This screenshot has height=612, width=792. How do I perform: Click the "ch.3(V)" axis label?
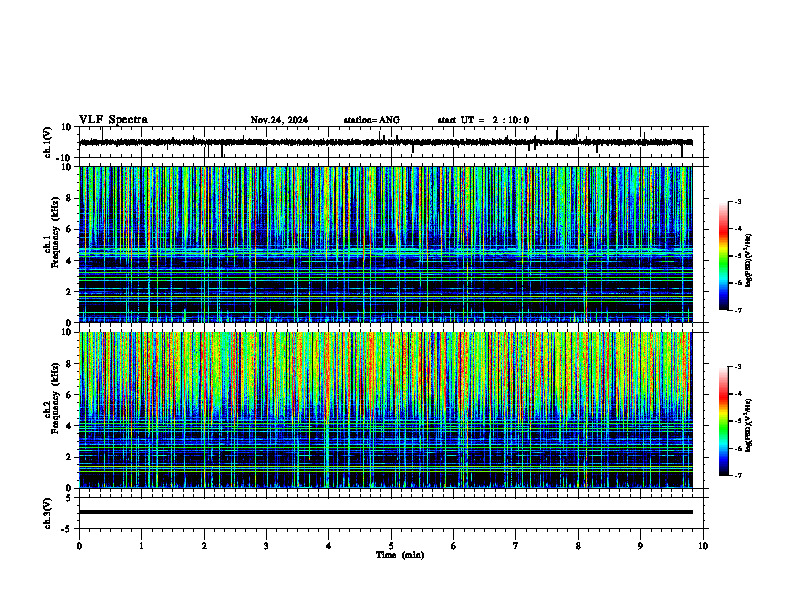coord(47,513)
